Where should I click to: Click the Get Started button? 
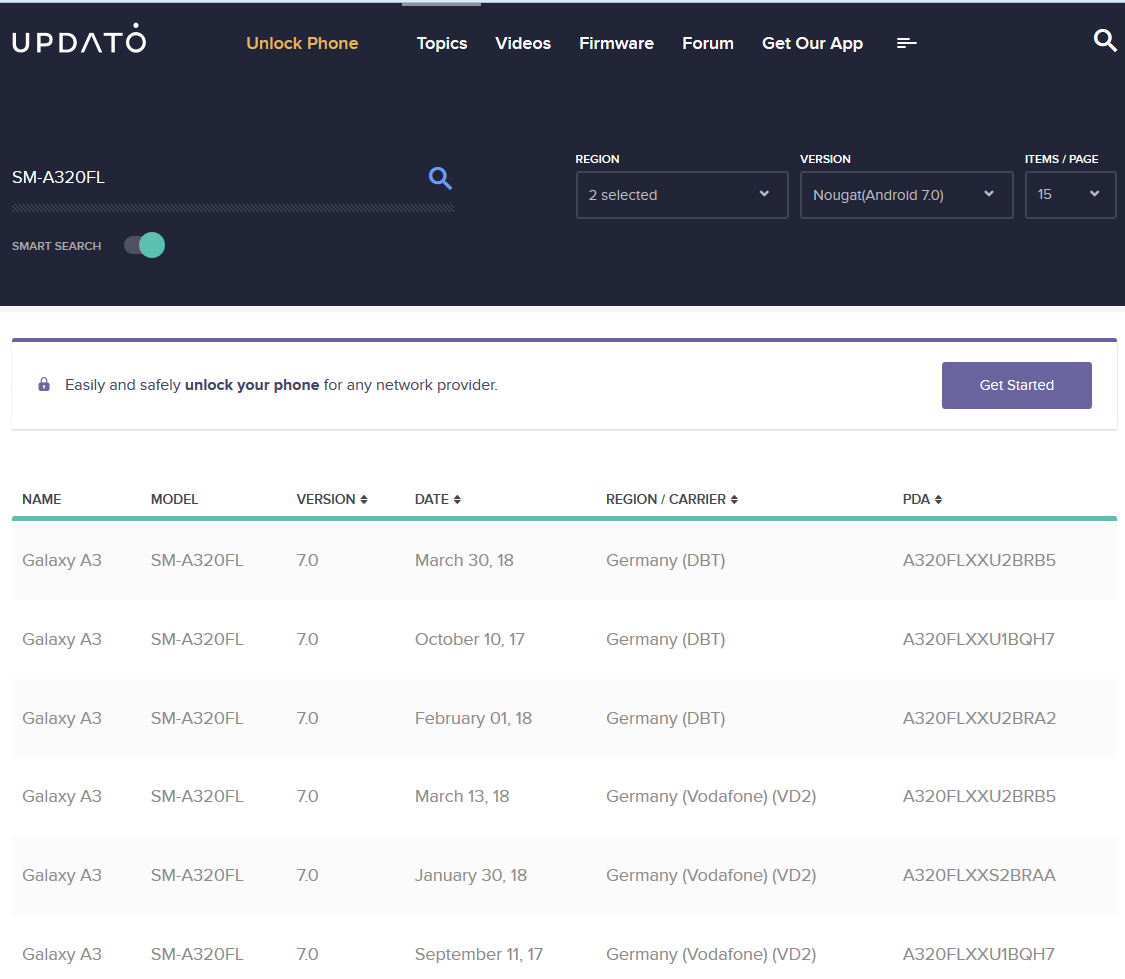1017,385
